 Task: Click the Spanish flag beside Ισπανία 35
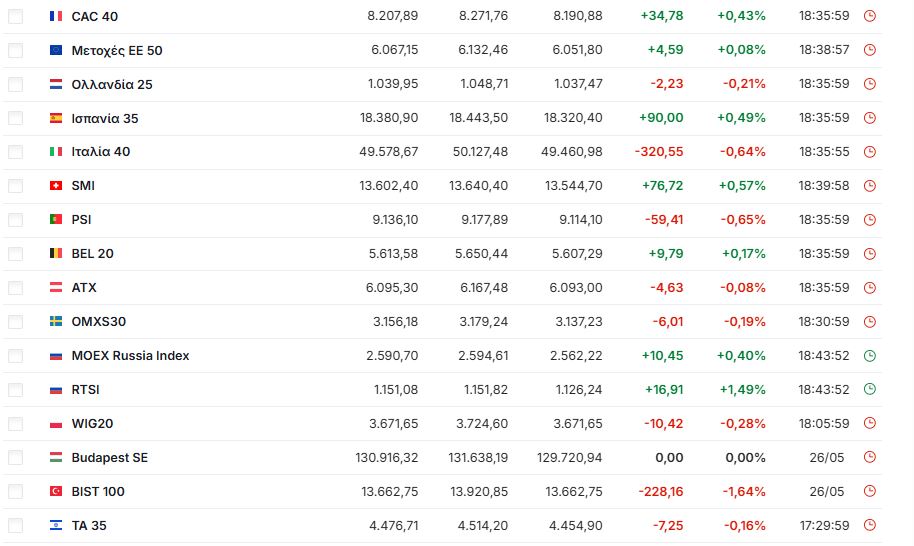coord(56,118)
